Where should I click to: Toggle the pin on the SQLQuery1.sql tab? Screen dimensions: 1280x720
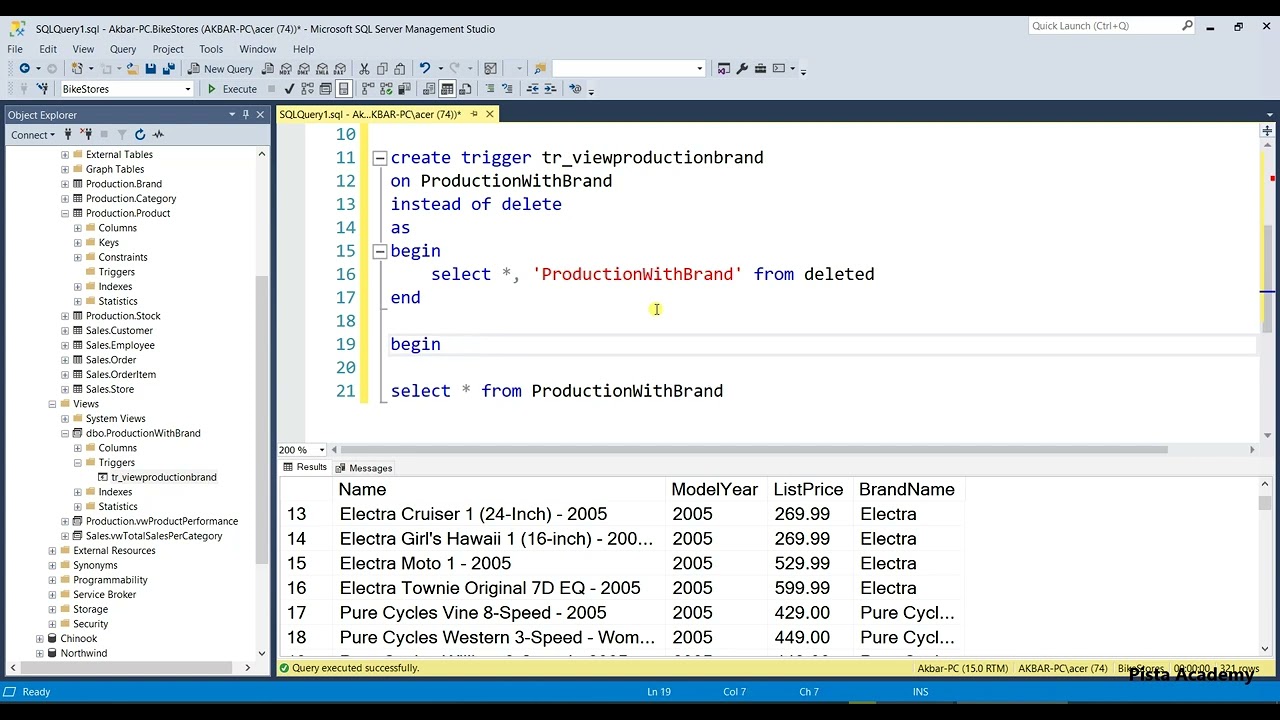pyautogui.click(x=474, y=114)
